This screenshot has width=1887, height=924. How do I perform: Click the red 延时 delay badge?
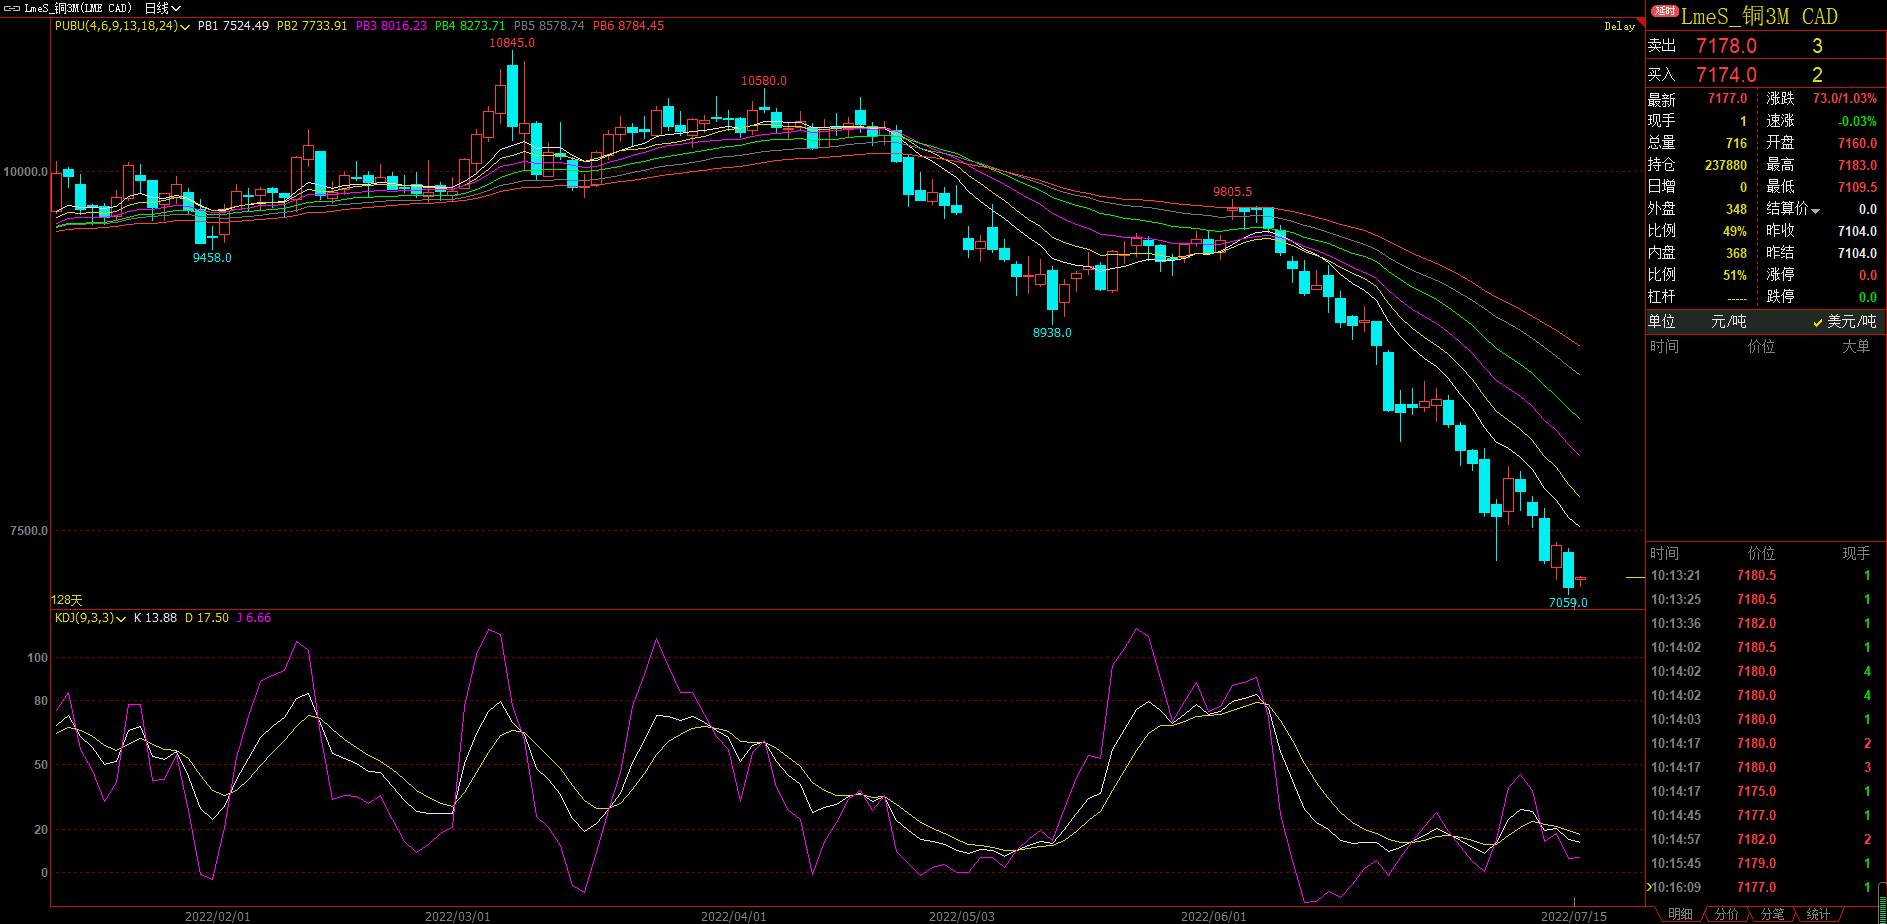pyautogui.click(x=1664, y=12)
